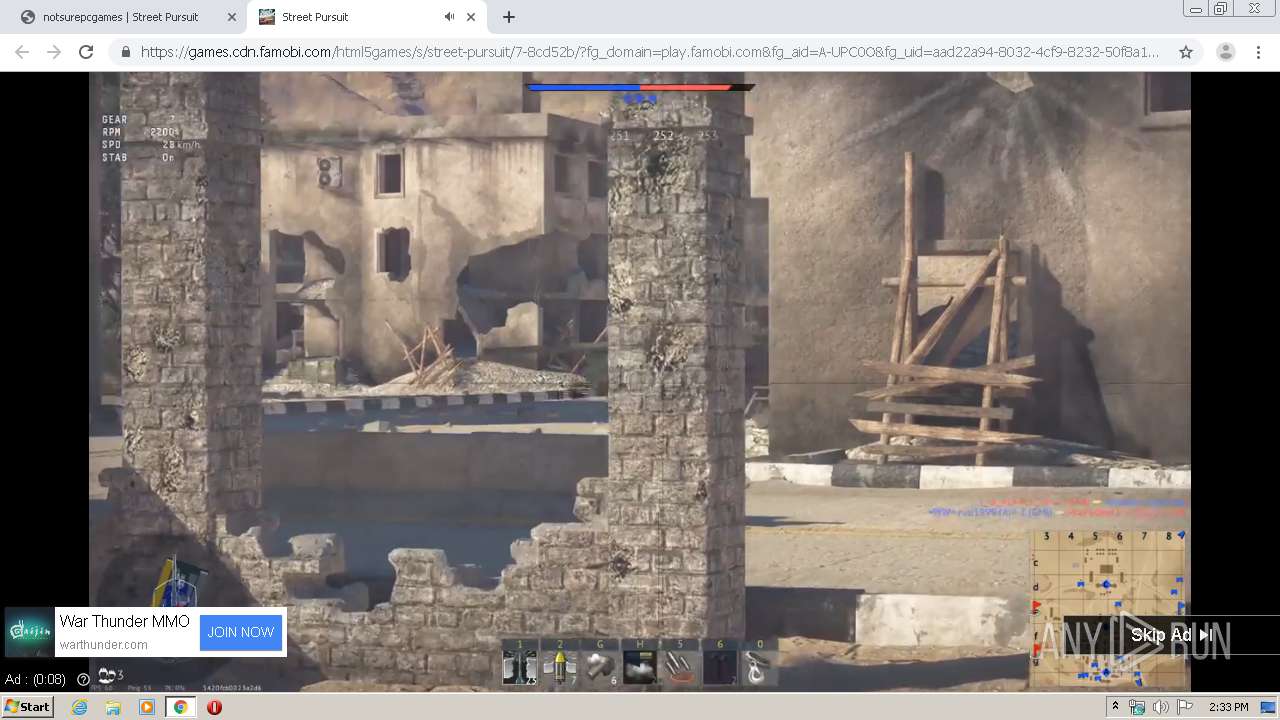The image size is (1280, 720).
Task: Close the Street Pursuit tab
Action: click(x=471, y=17)
